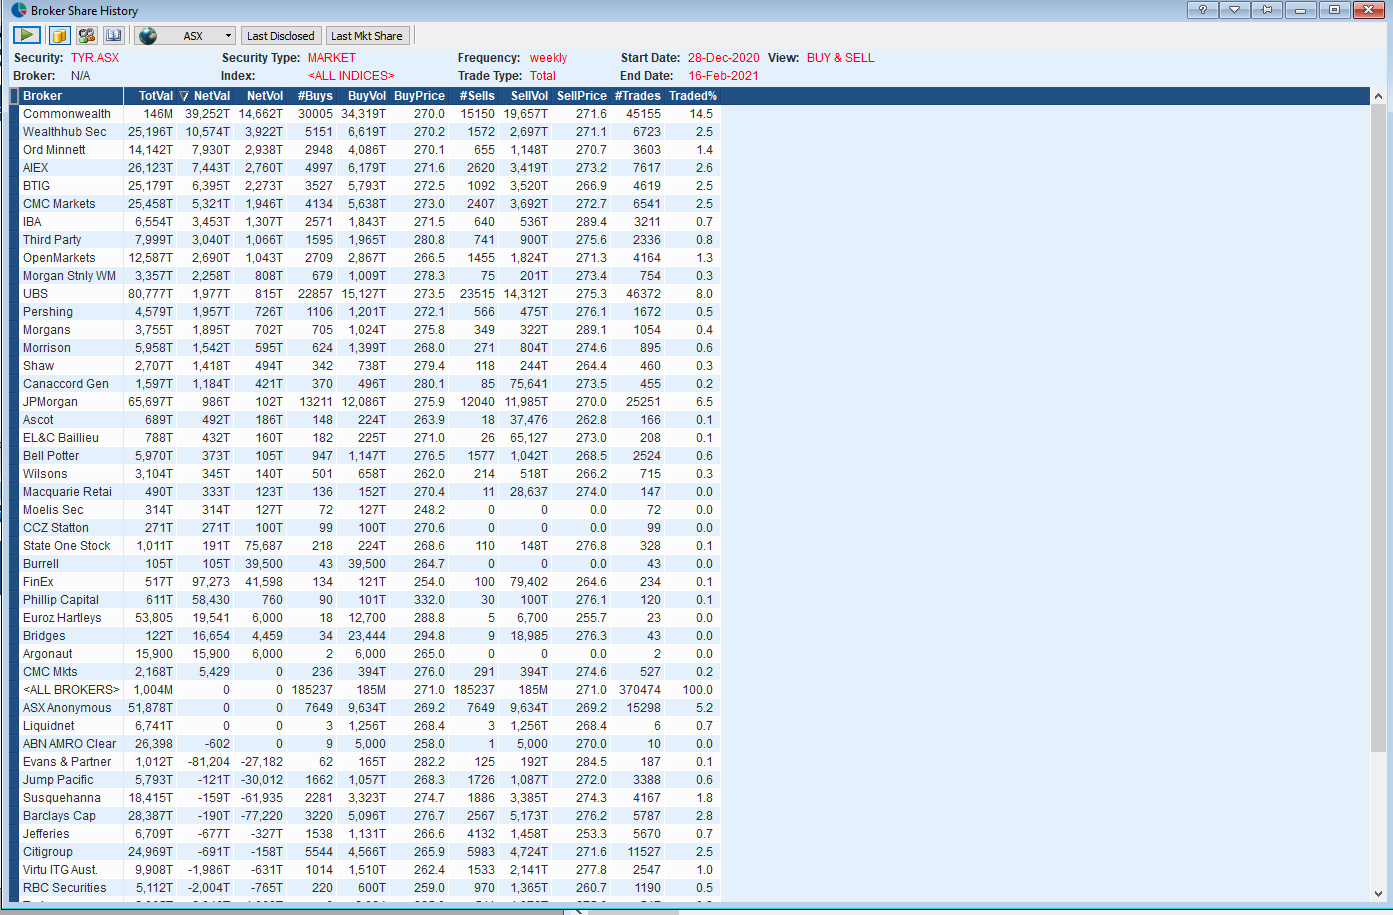Click the 28-Dec-2020 start date
Image resolution: width=1393 pixels, height=915 pixels.
tap(723, 58)
